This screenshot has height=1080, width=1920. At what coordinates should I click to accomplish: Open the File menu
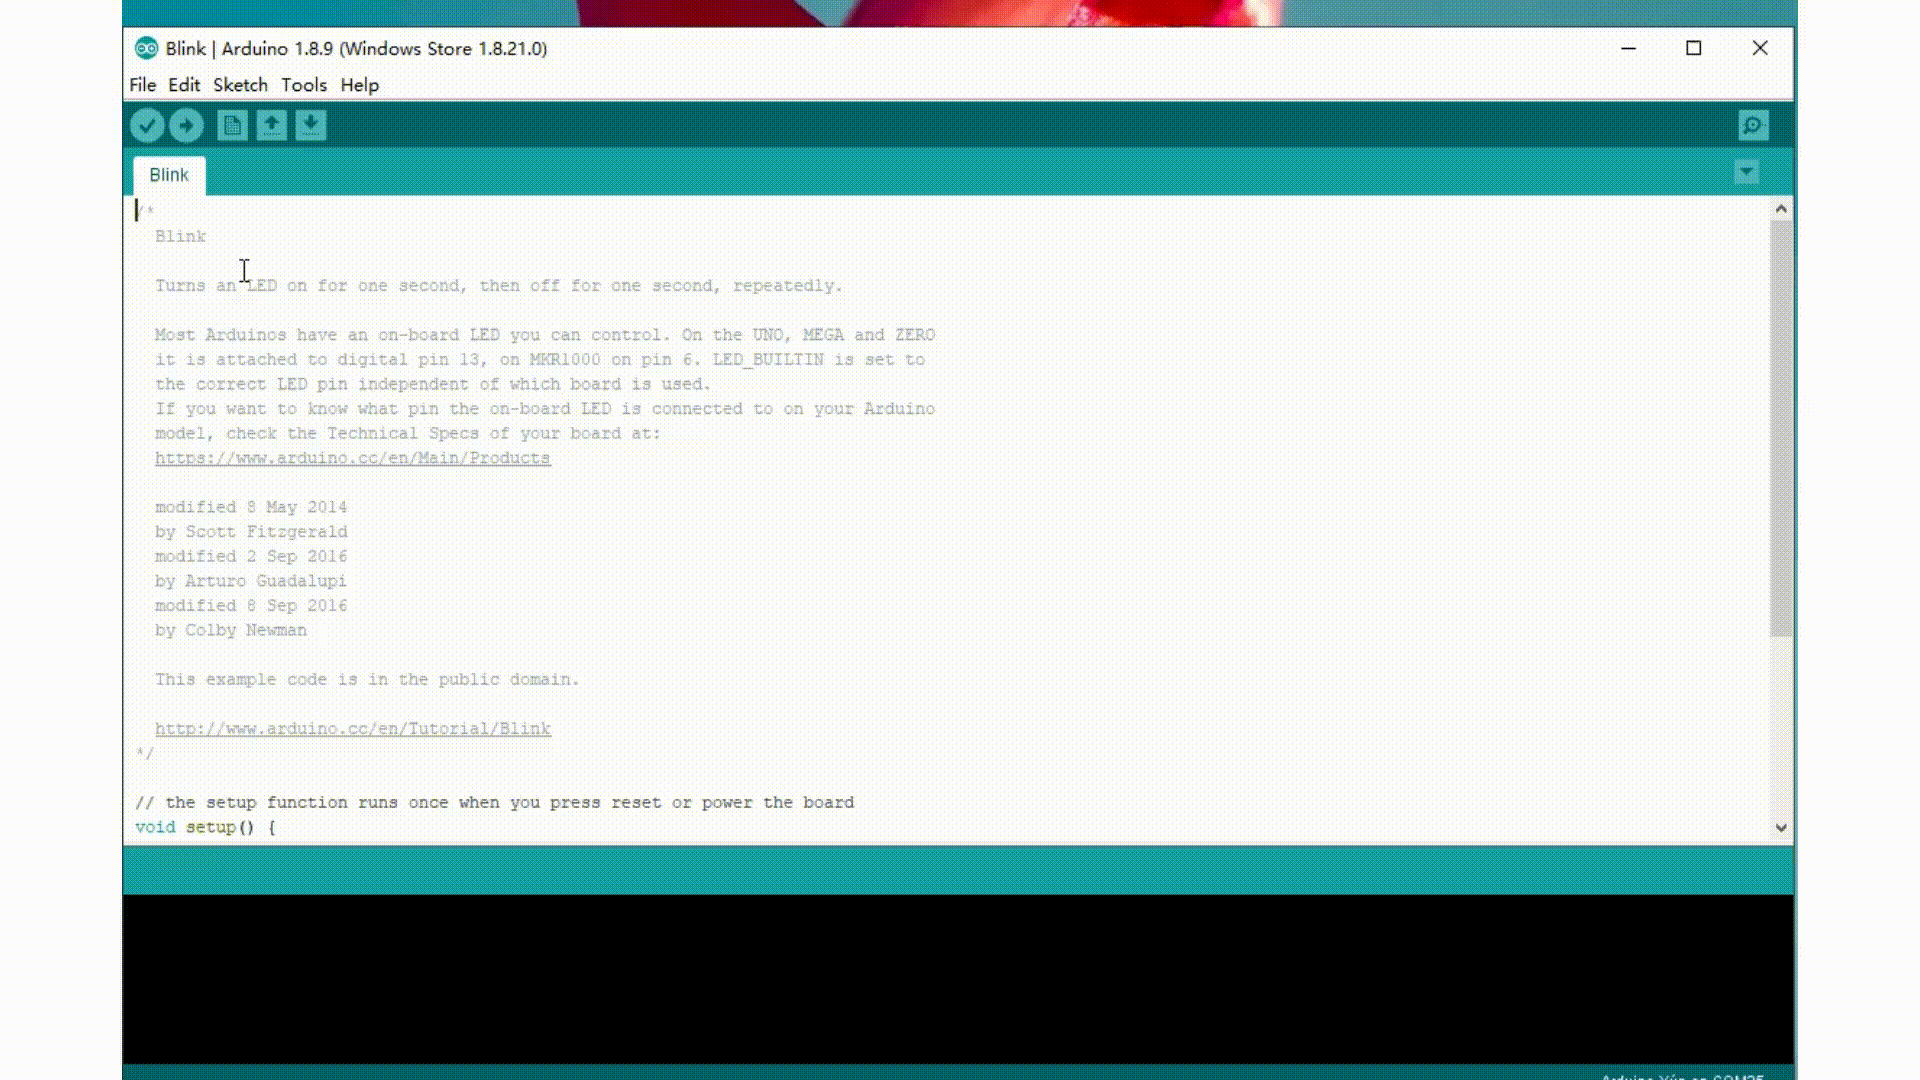click(x=142, y=85)
